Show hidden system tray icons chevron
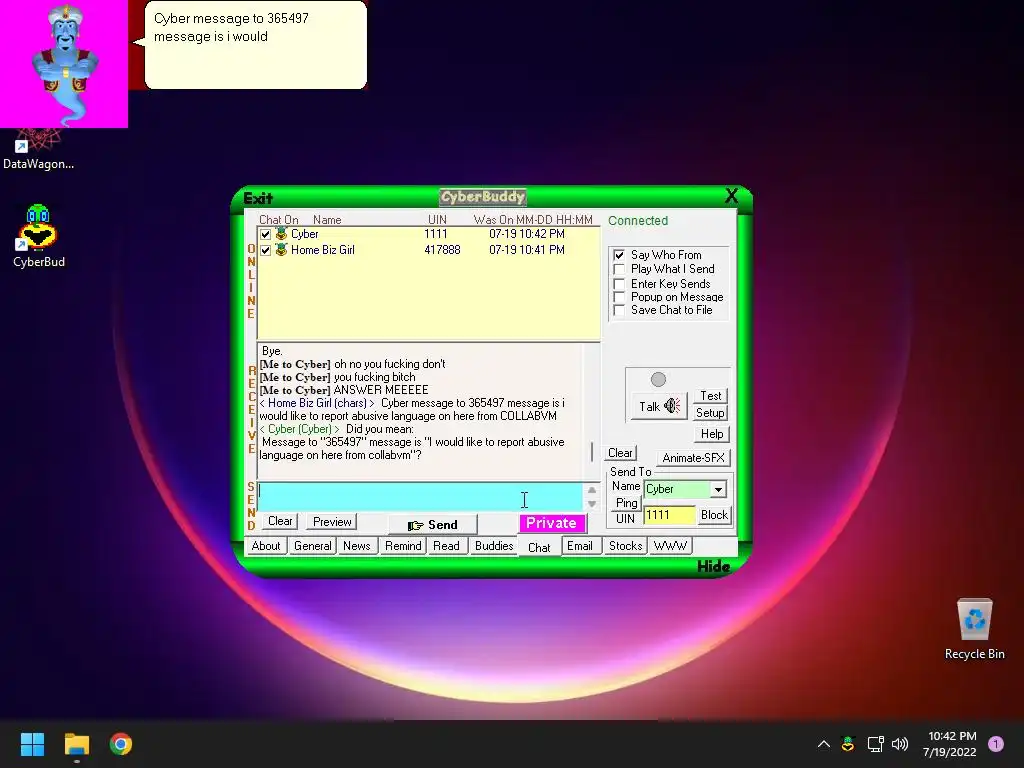This screenshot has width=1024, height=768. click(824, 744)
